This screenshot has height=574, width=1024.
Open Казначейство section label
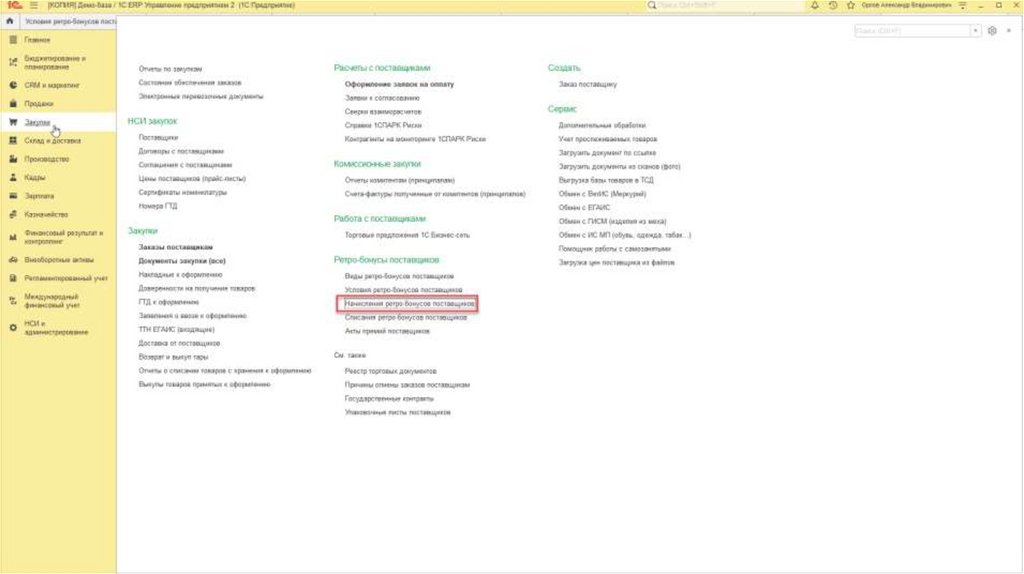(46, 214)
